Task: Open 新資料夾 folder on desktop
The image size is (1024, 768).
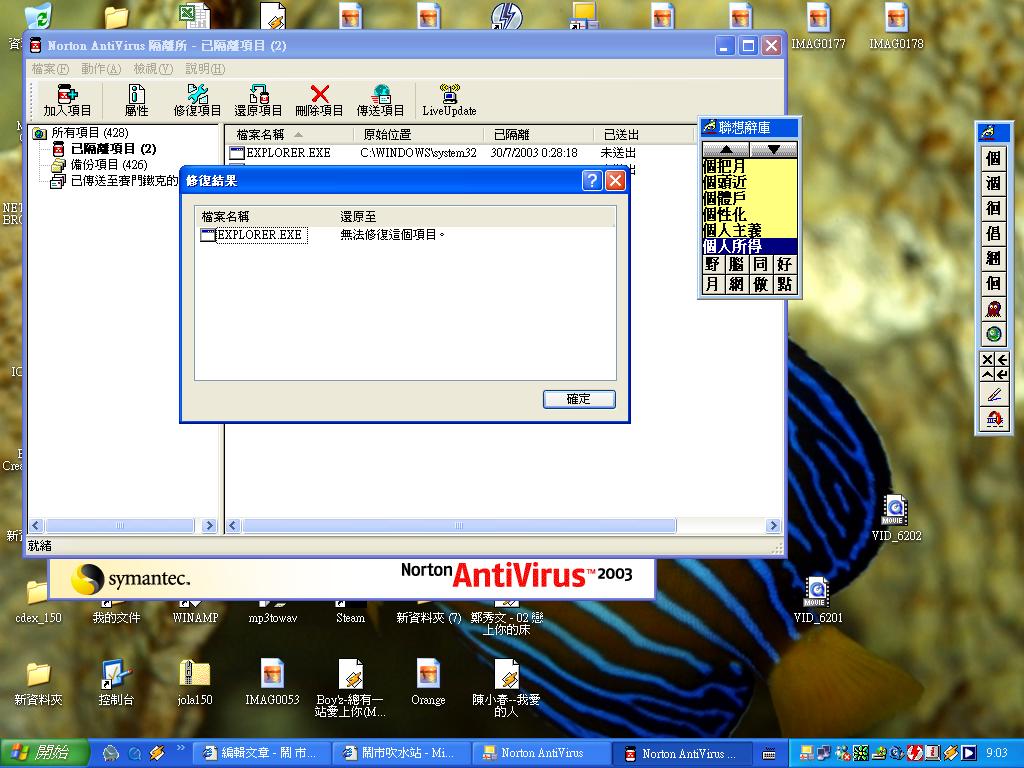Action: (x=38, y=682)
